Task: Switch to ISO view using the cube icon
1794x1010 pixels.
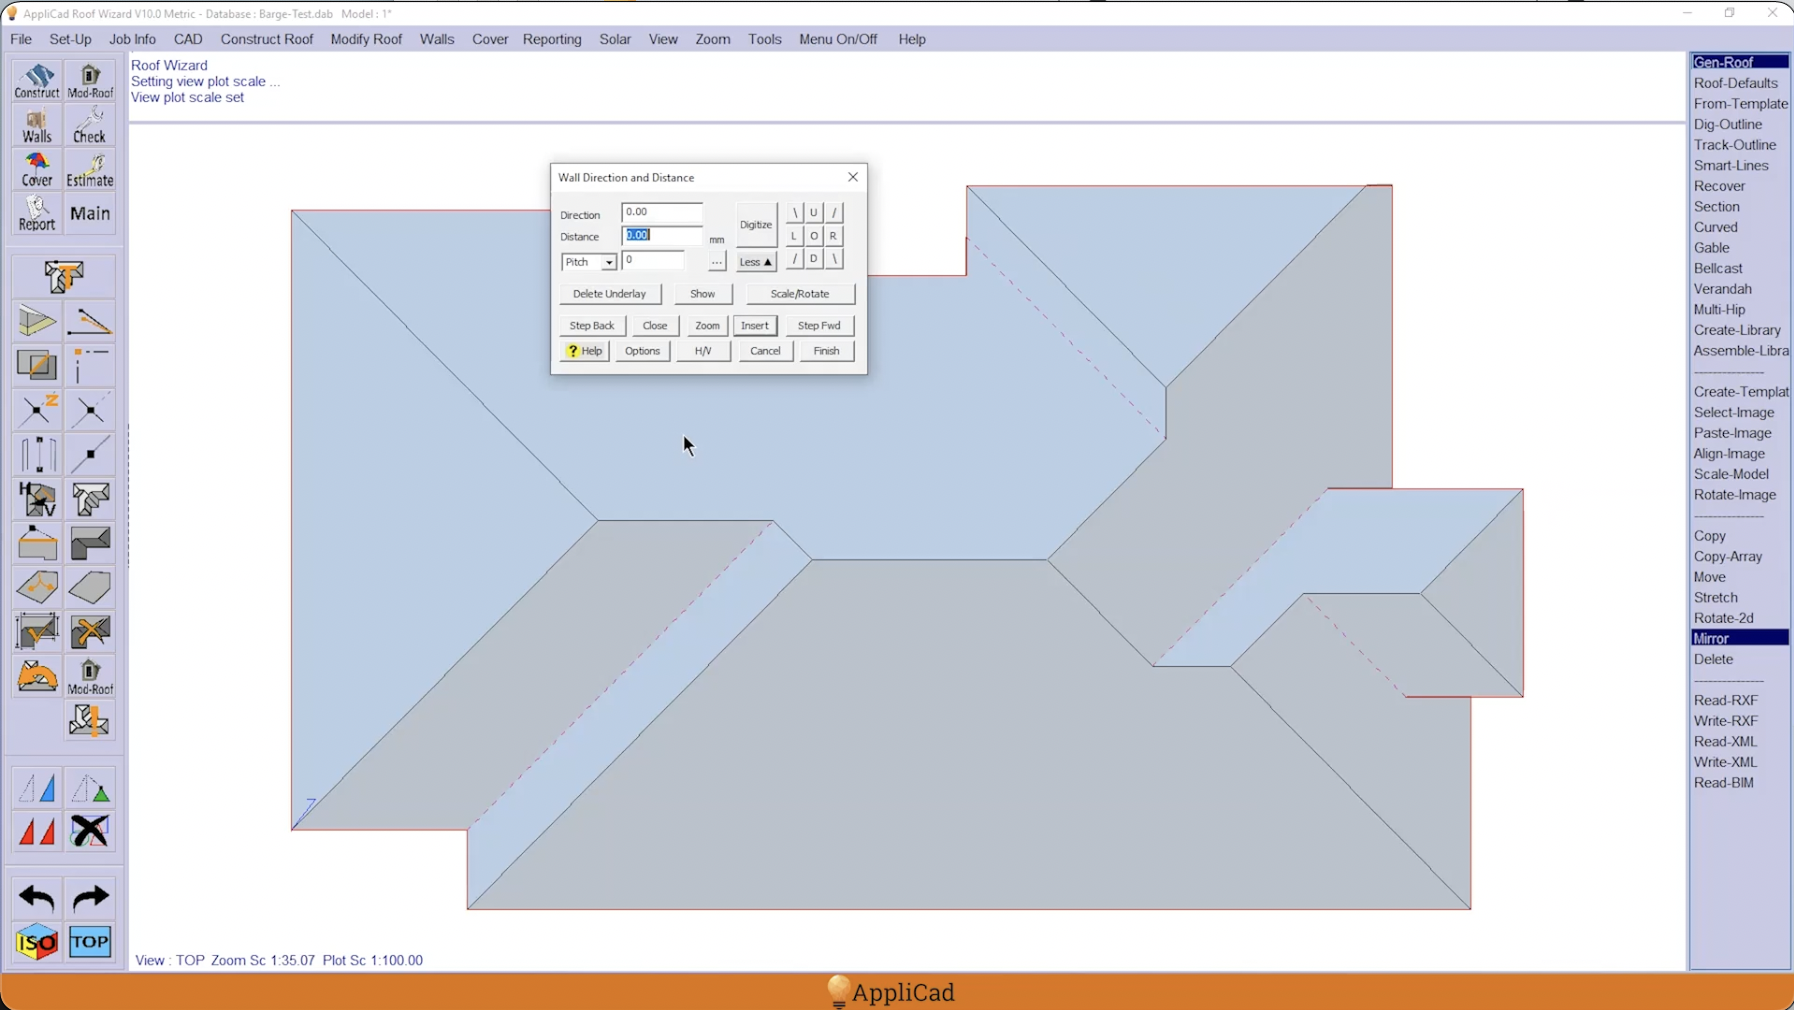Action: 36,941
